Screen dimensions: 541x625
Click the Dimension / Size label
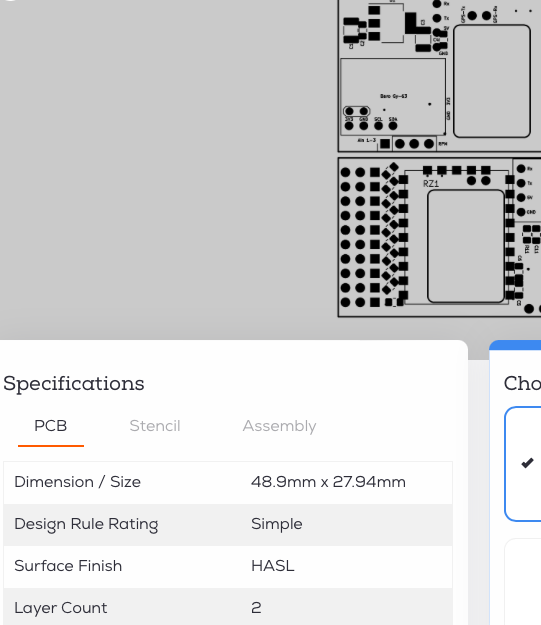point(77,482)
